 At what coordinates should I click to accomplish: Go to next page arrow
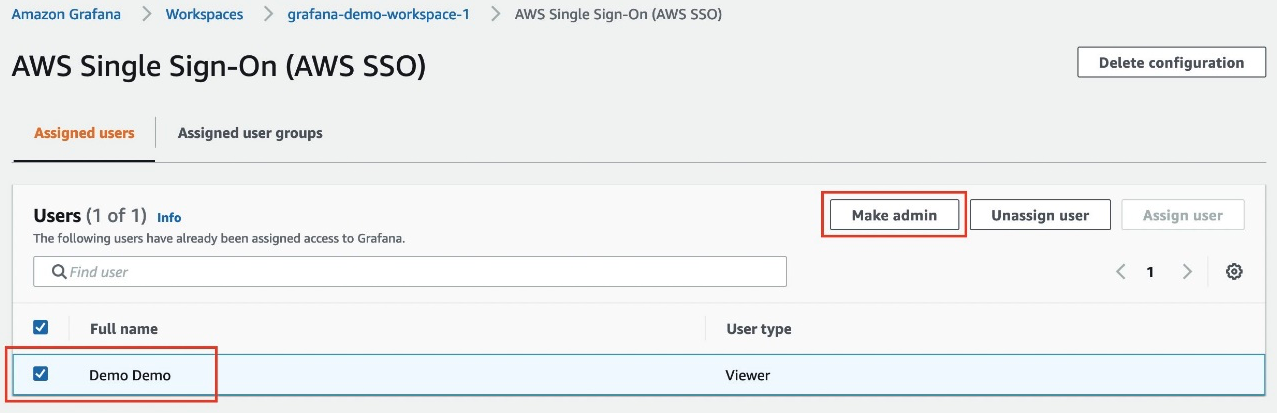(x=1187, y=272)
